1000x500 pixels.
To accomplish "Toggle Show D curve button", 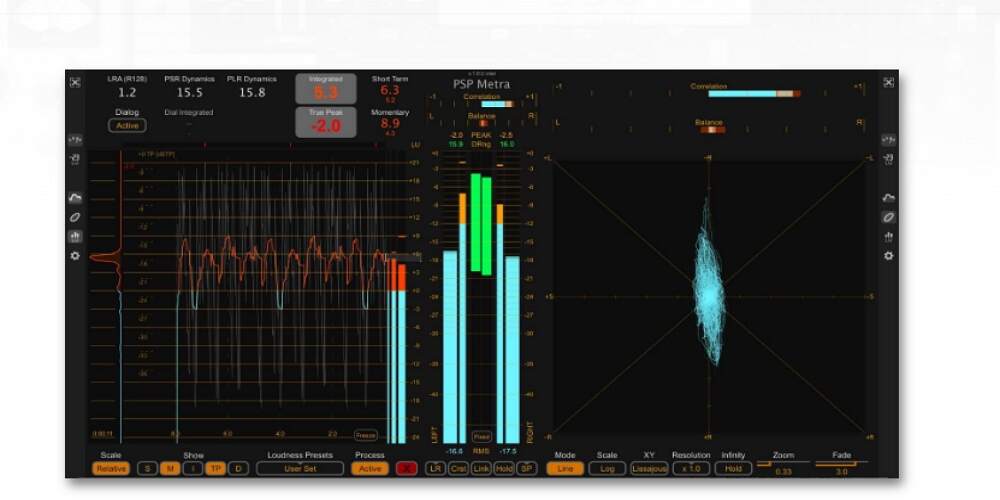I will [x=239, y=469].
